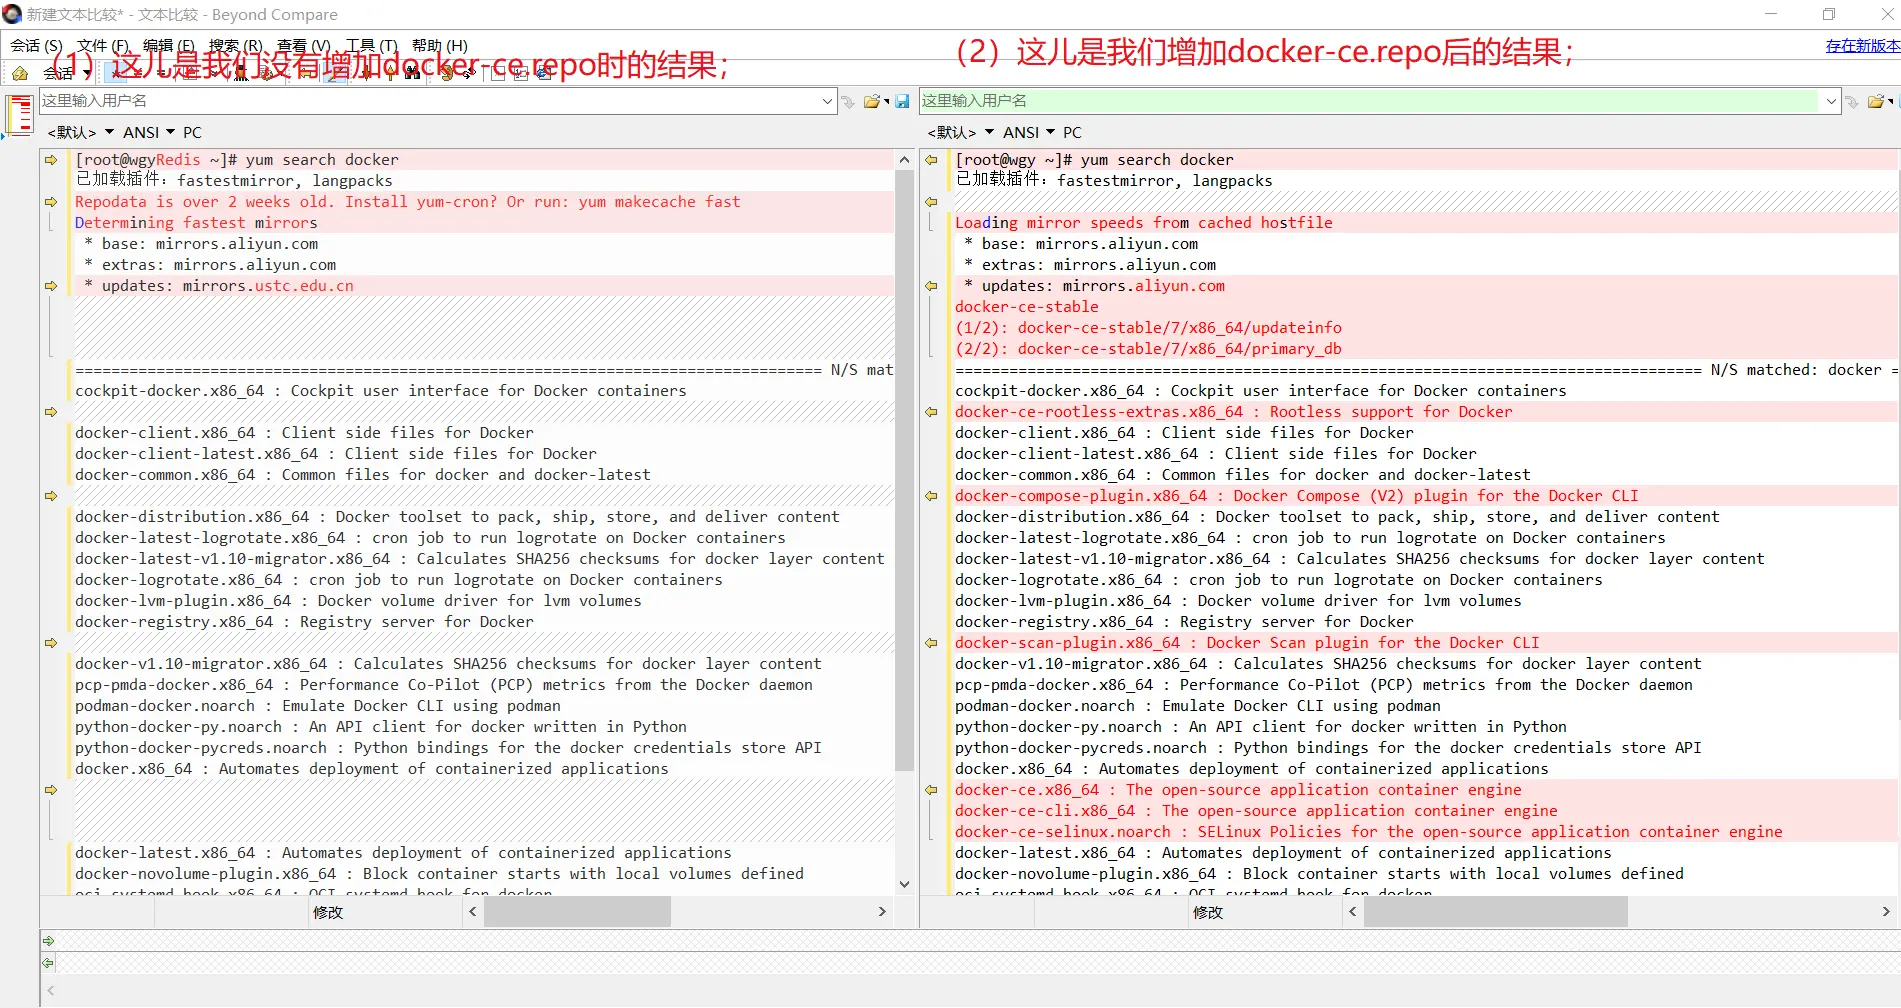Copy right 'updates: mirrors.aliyun.com' section to left

point(931,286)
